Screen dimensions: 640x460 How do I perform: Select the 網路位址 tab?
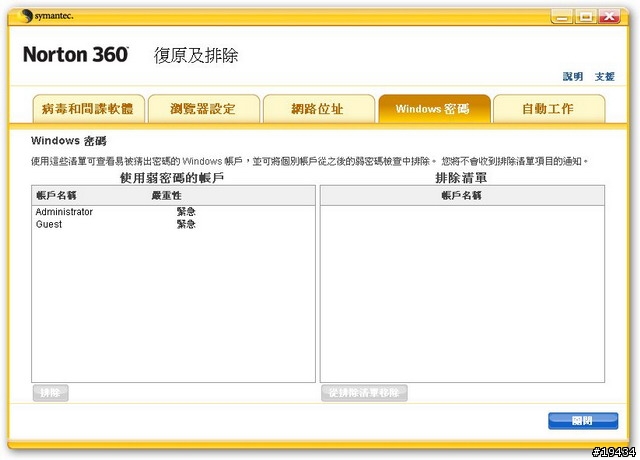click(x=319, y=109)
